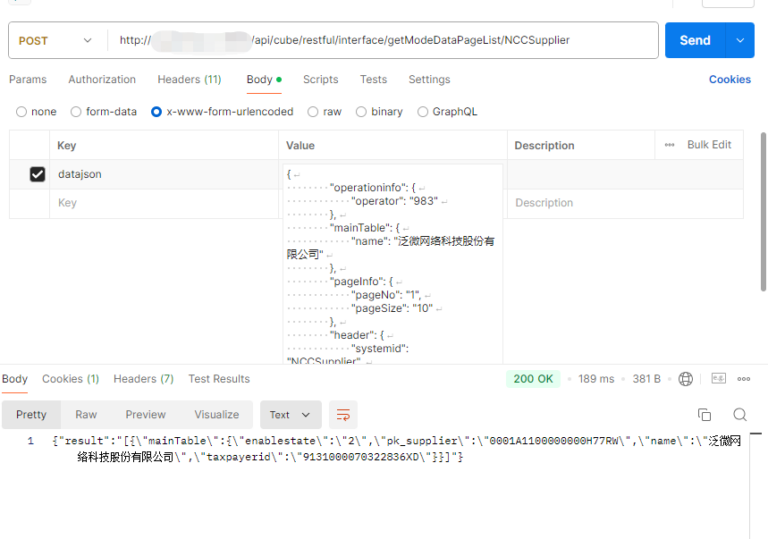Search within the response body
Screen dimensions: 768x539
740,414
